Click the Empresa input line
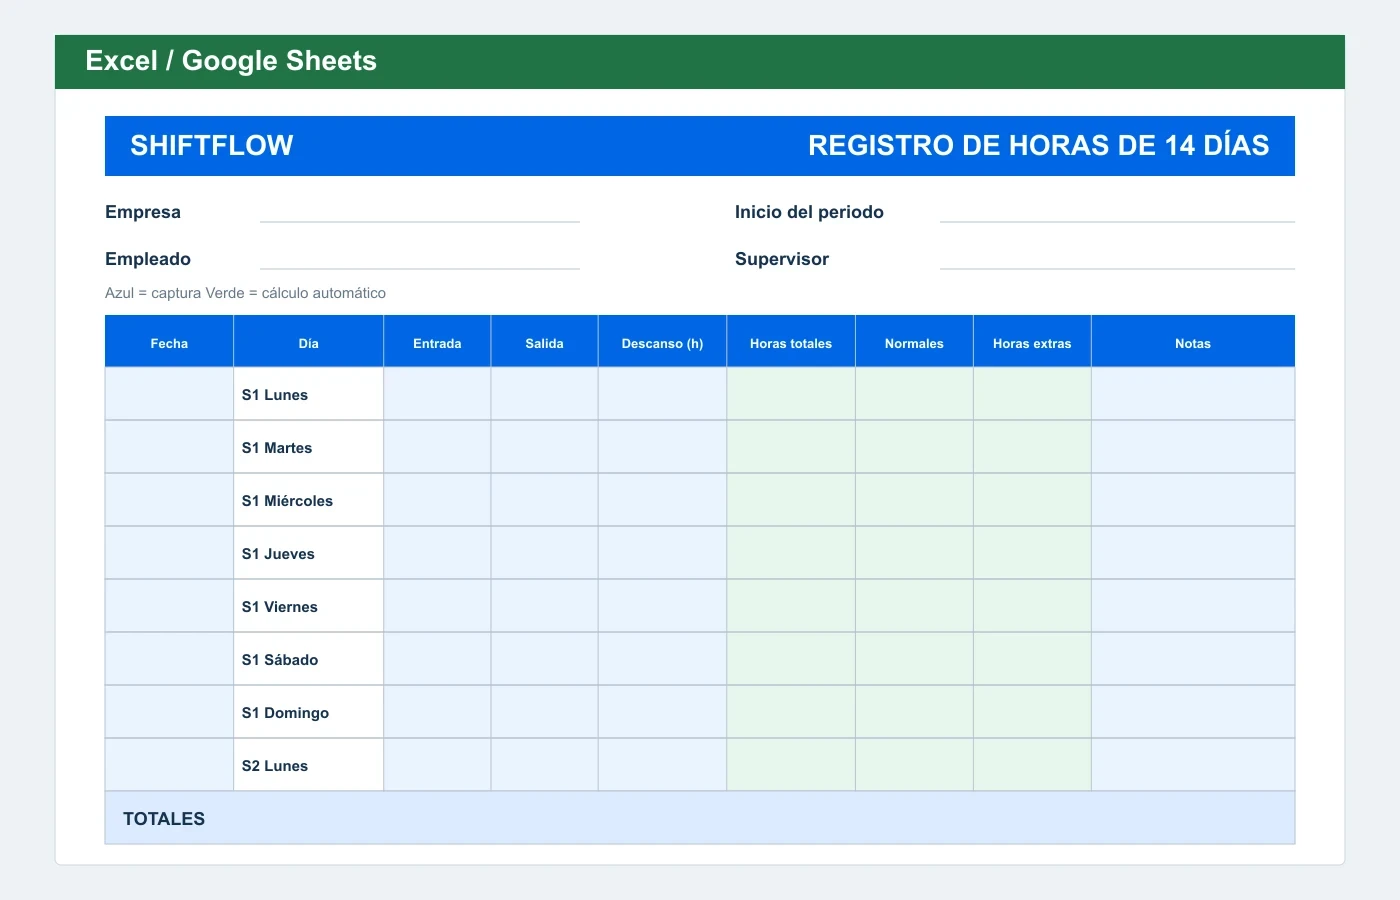 point(420,212)
